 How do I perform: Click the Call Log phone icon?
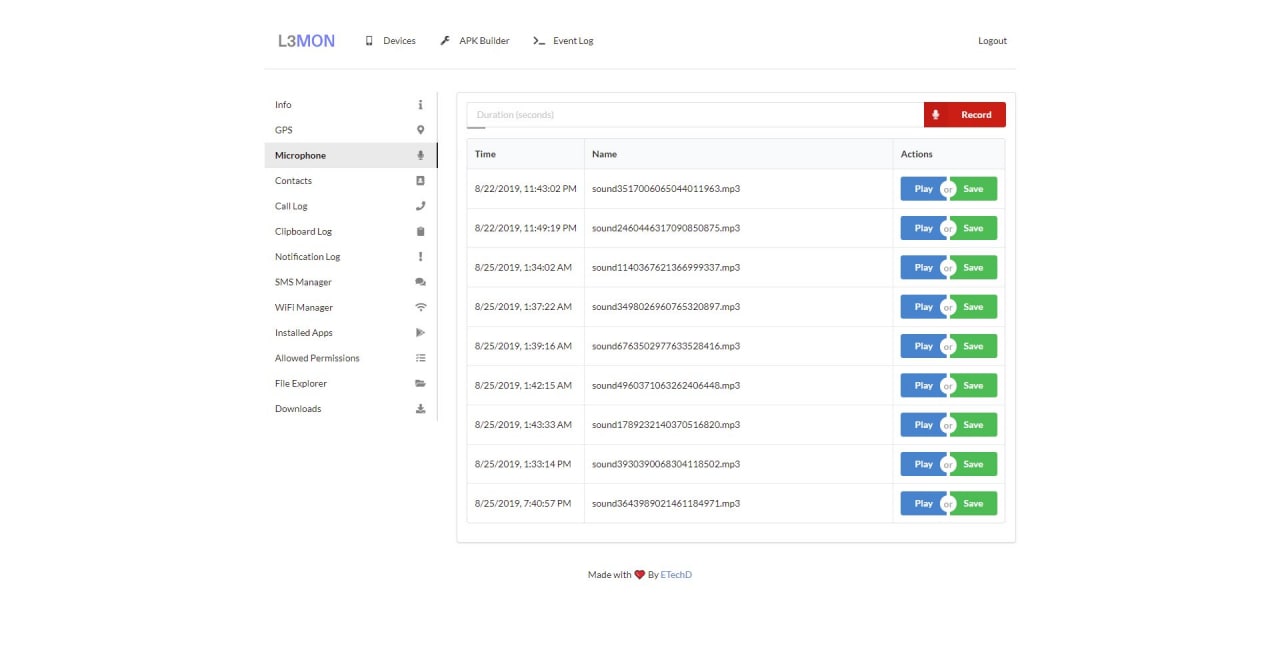click(420, 206)
